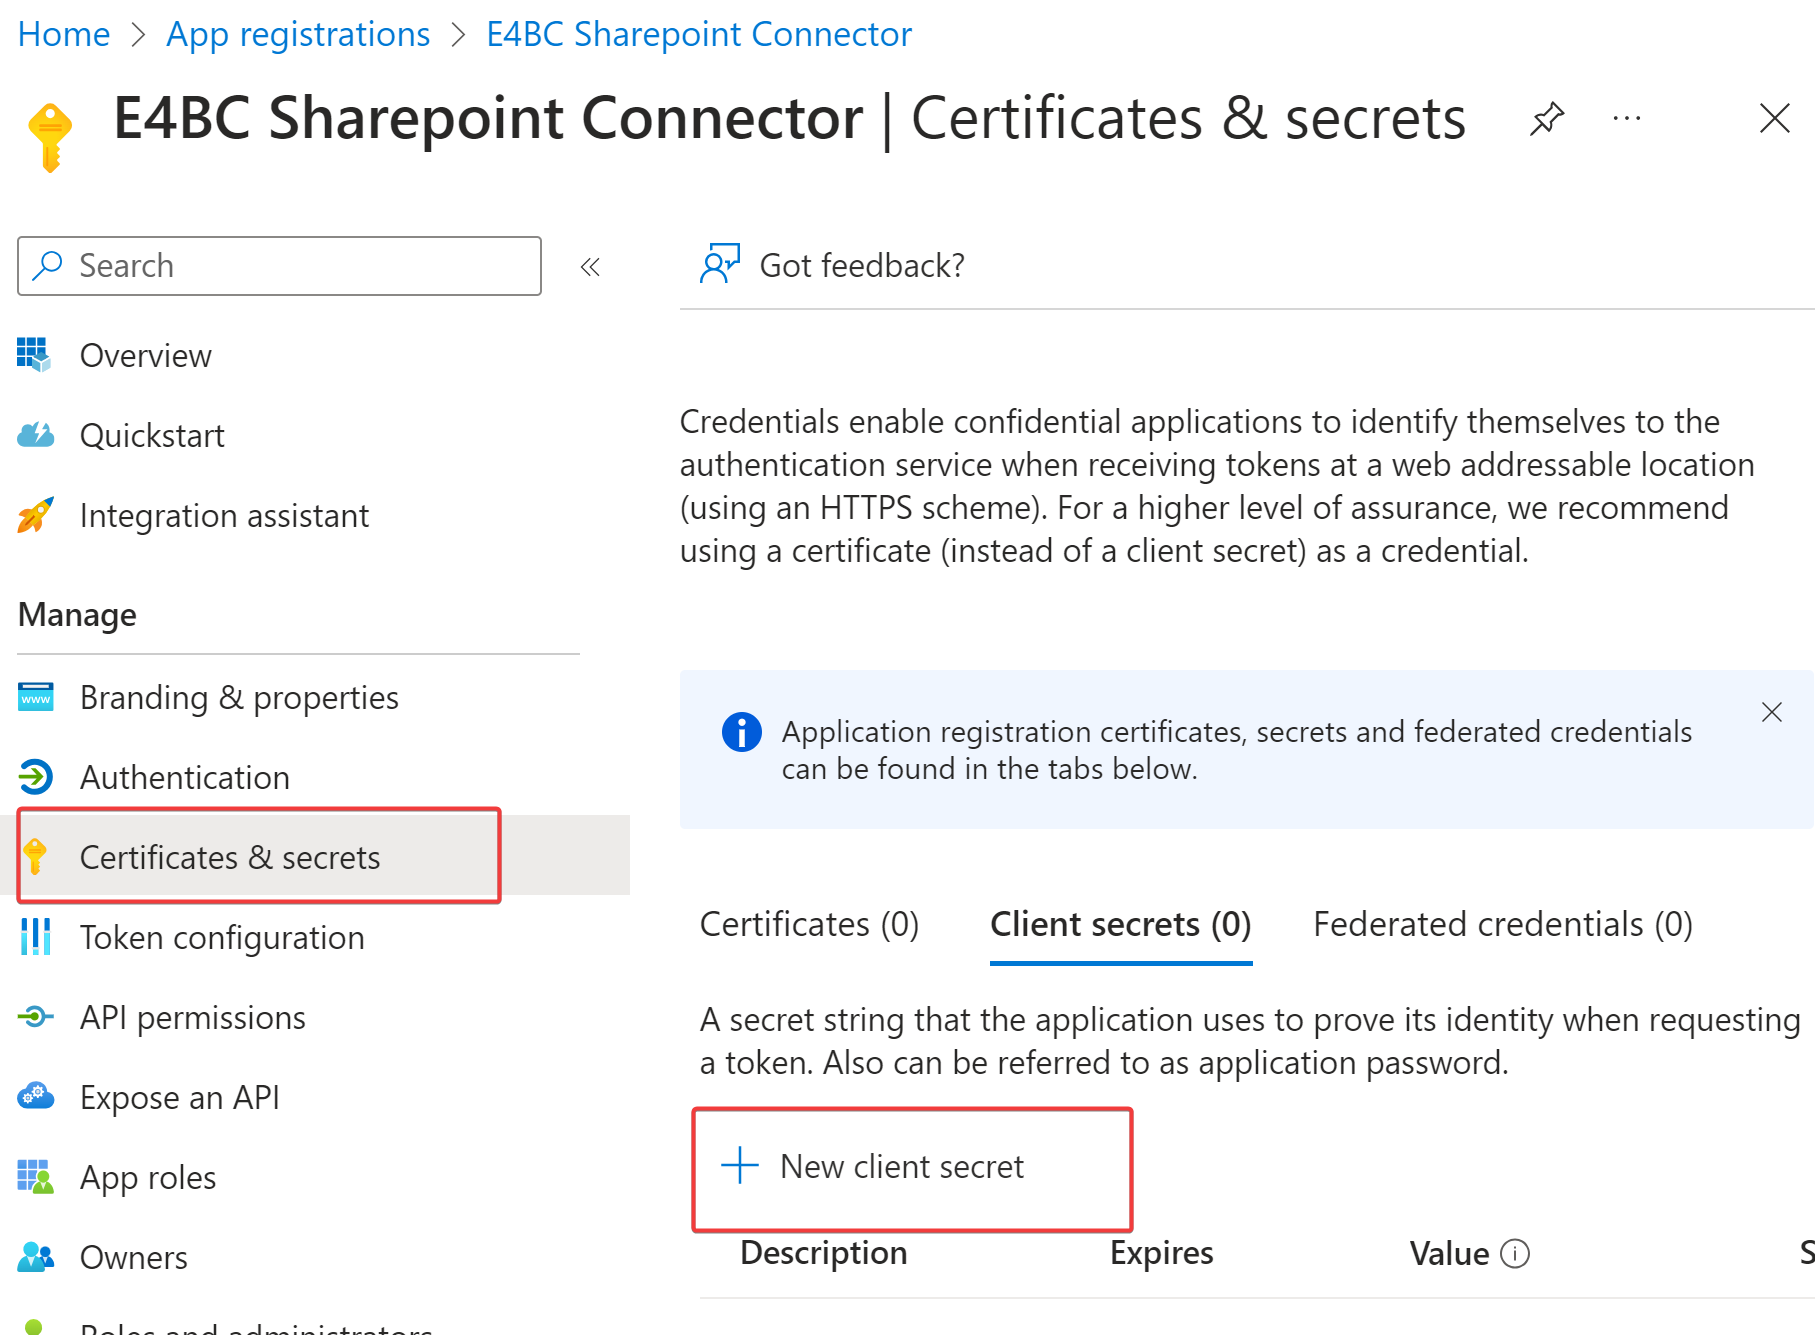
Task: Click the Quickstart cloud icon
Action: pos(36,435)
